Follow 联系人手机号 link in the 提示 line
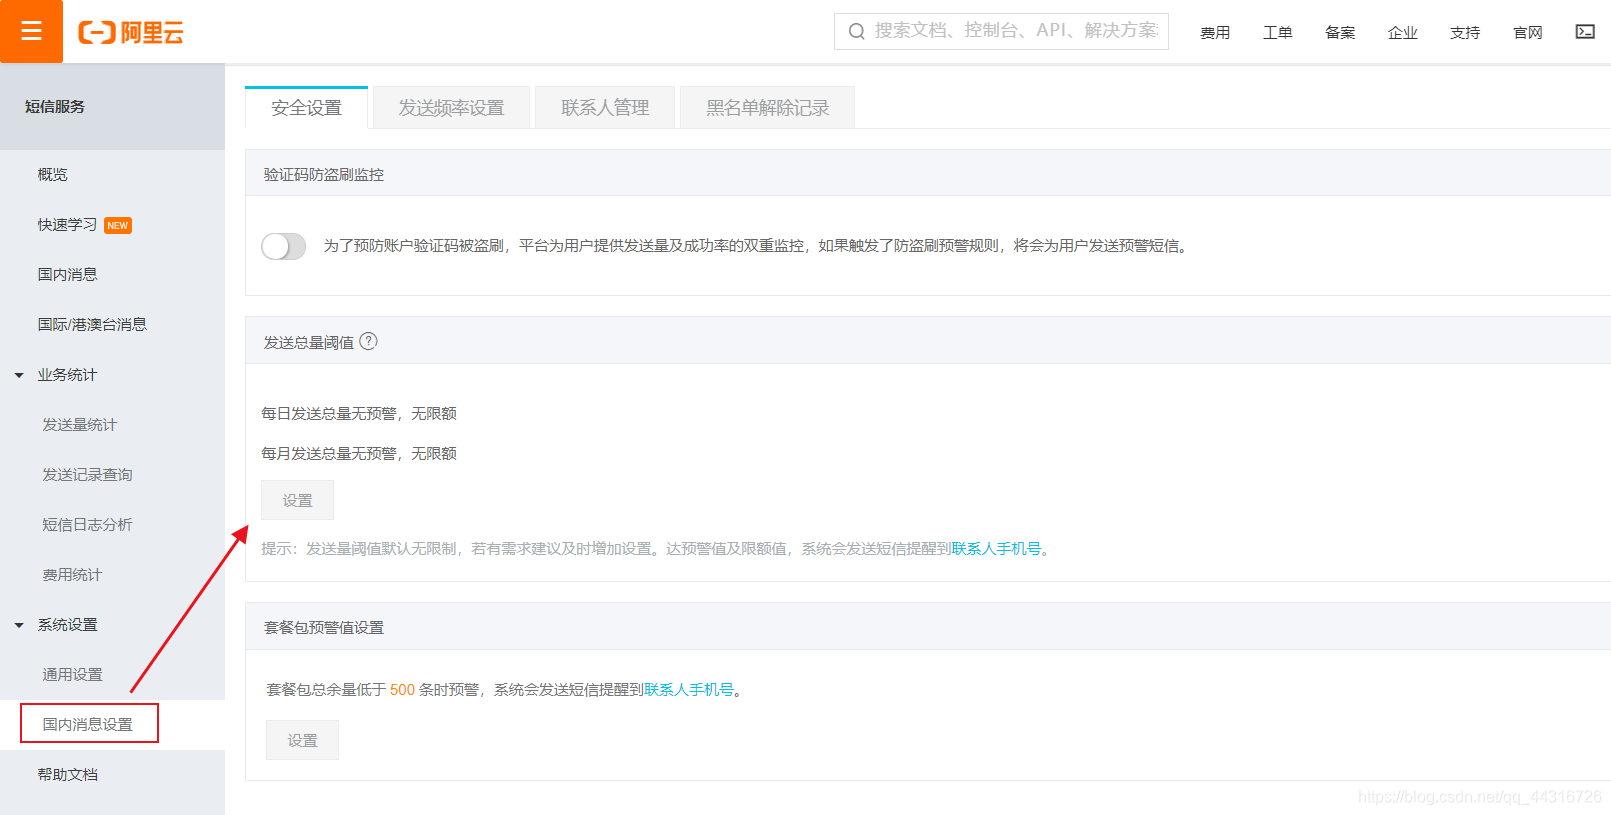Screen dimensions: 1611x815 (x=996, y=549)
